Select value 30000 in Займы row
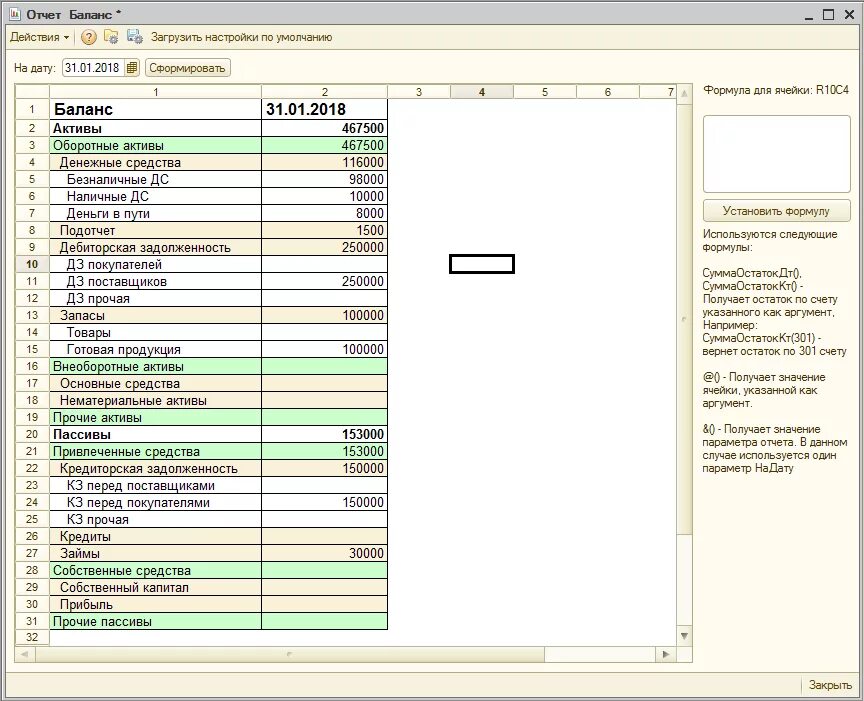 coord(325,553)
